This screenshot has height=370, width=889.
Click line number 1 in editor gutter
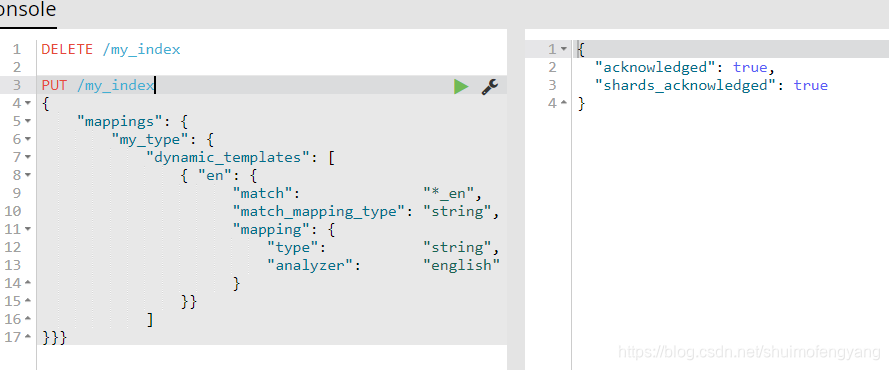[16, 49]
